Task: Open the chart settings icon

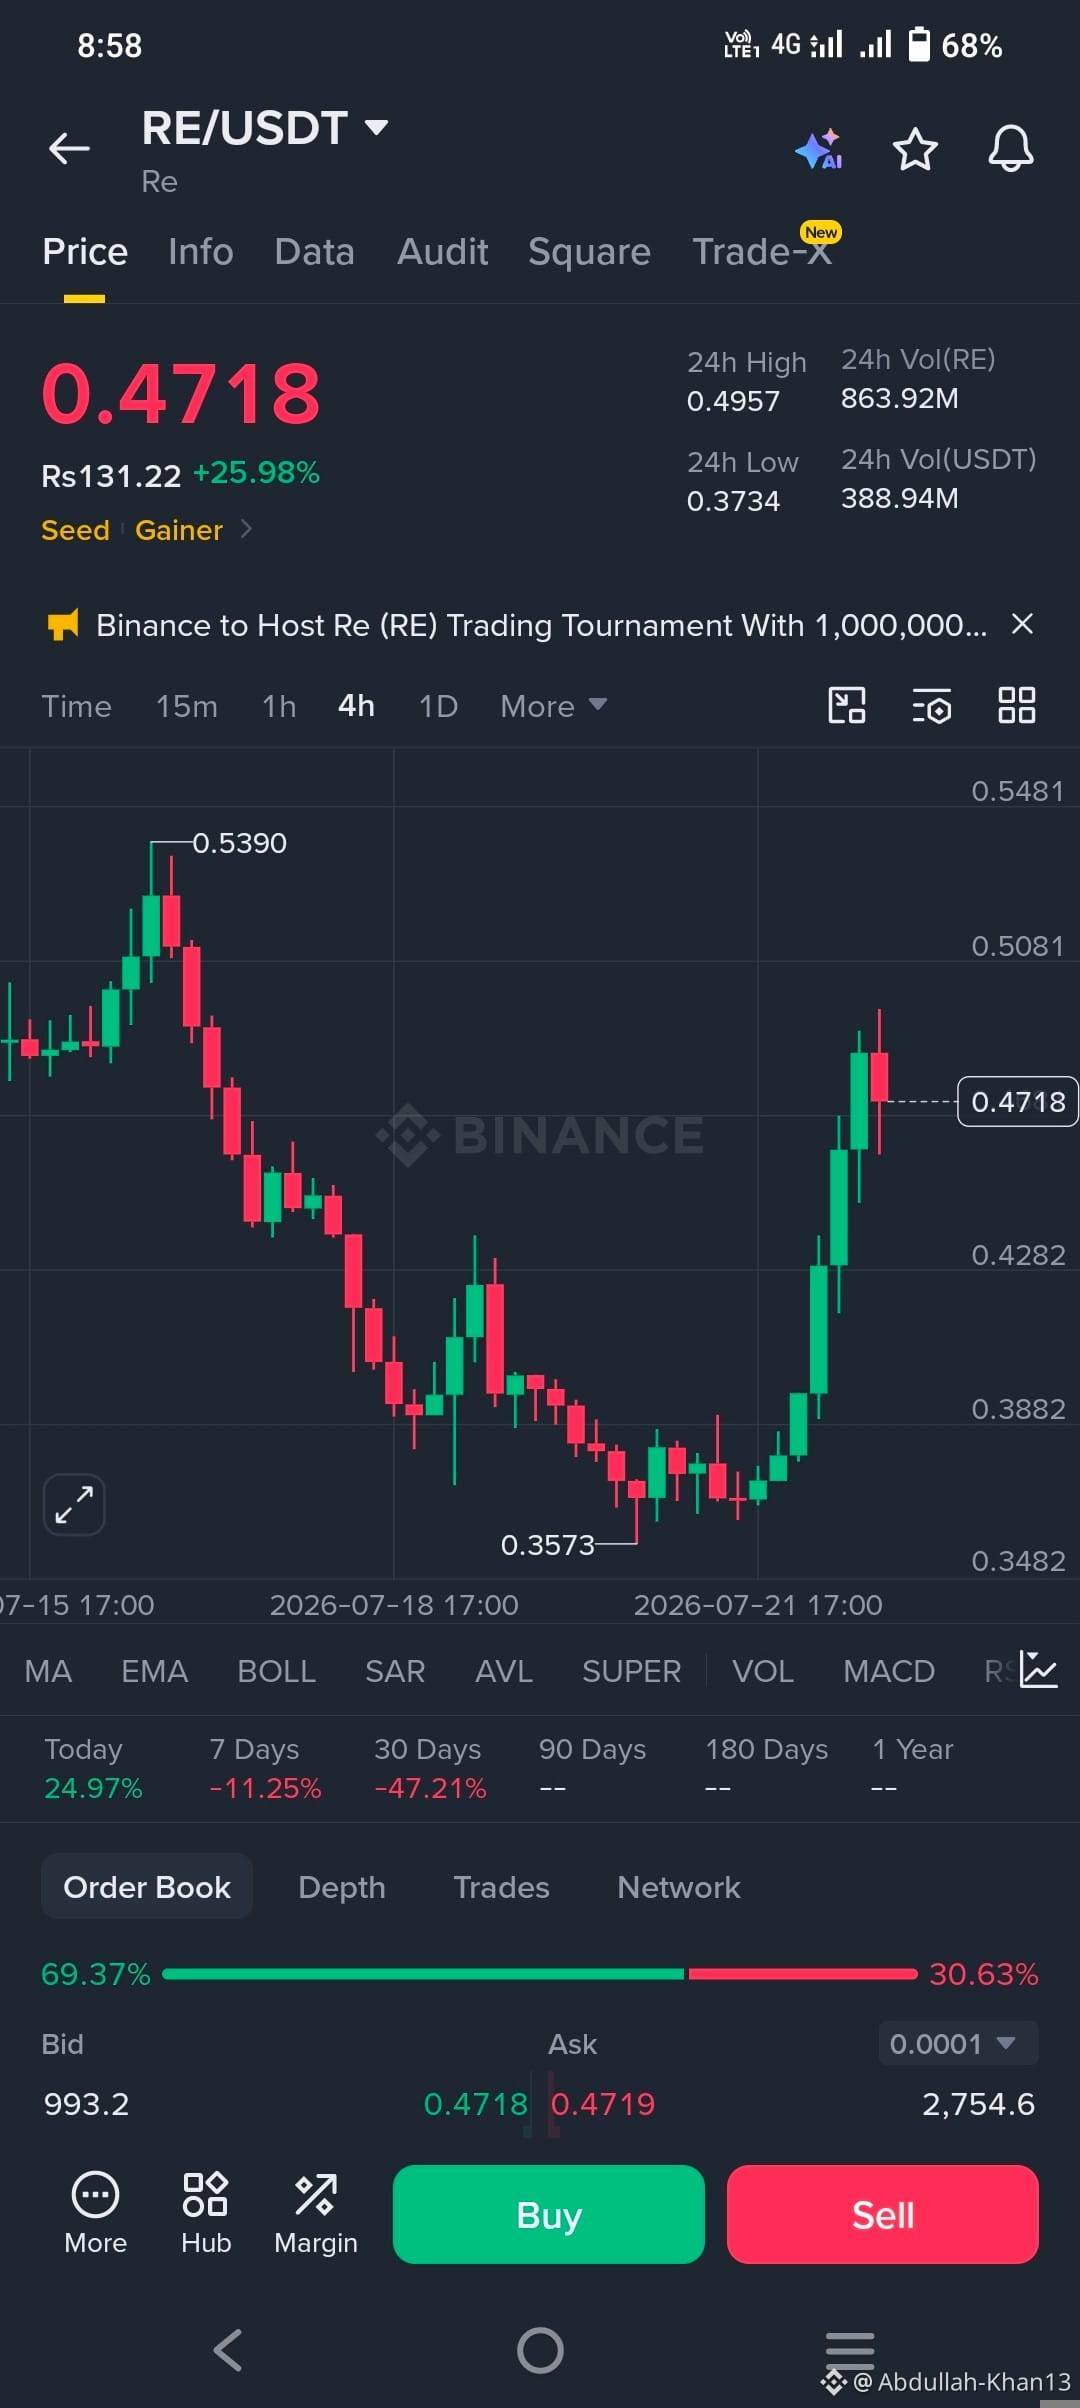Action: (x=931, y=706)
